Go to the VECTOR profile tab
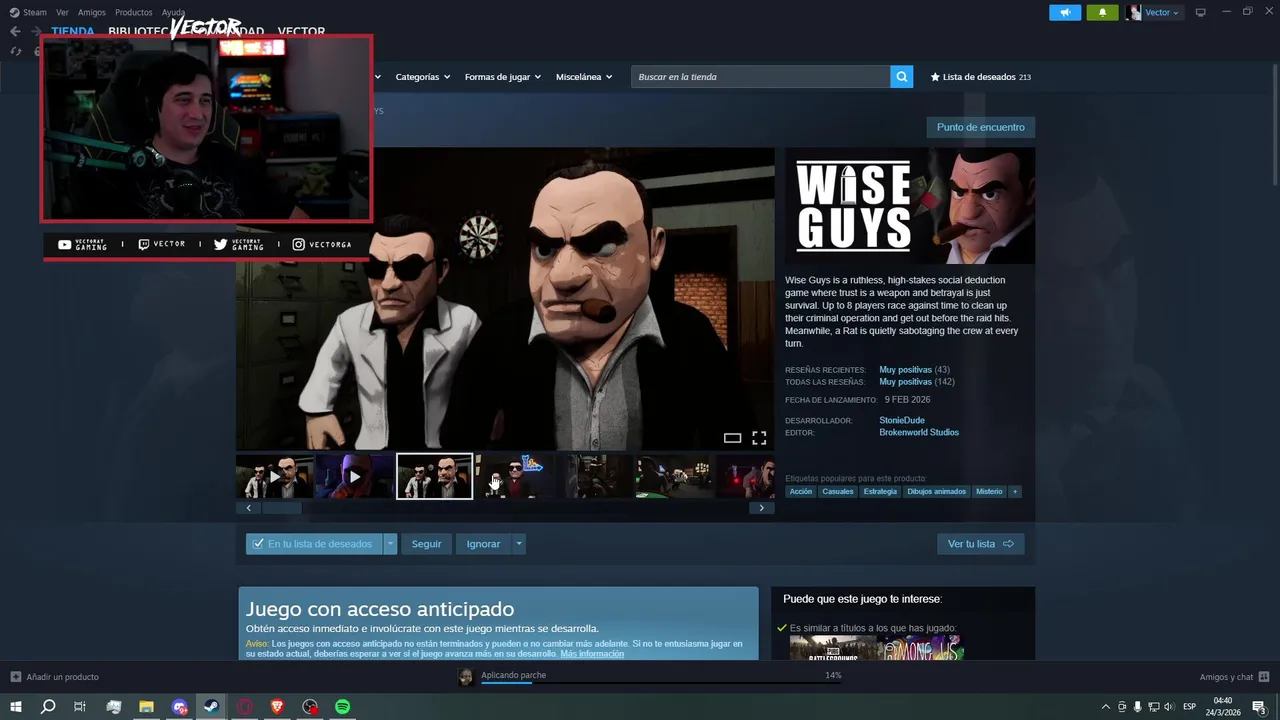The height and width of the screenshot is (720, 1280). [x=301, y=32]
